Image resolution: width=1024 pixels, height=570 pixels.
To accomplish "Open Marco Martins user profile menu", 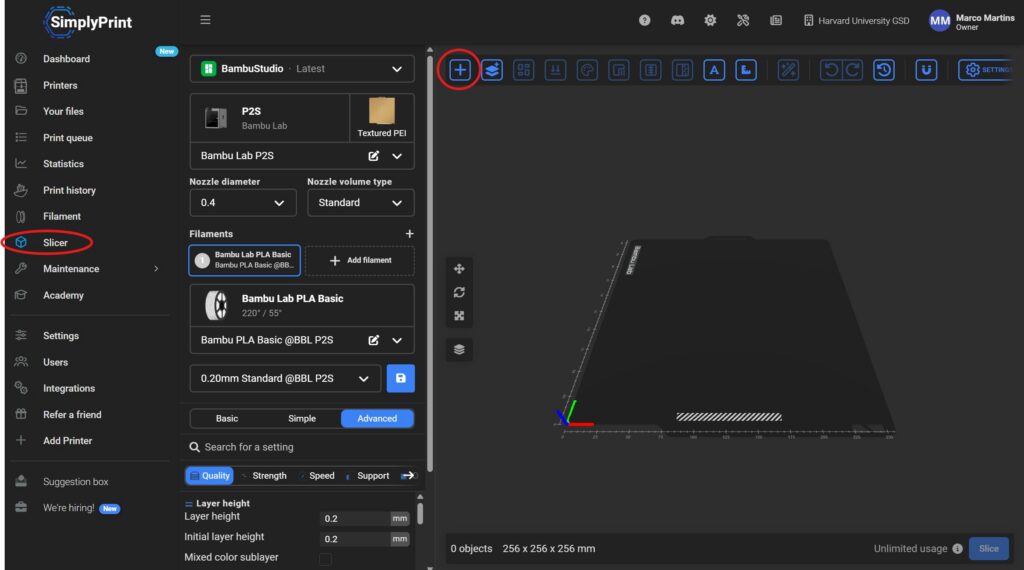I will tap(972, 21).
